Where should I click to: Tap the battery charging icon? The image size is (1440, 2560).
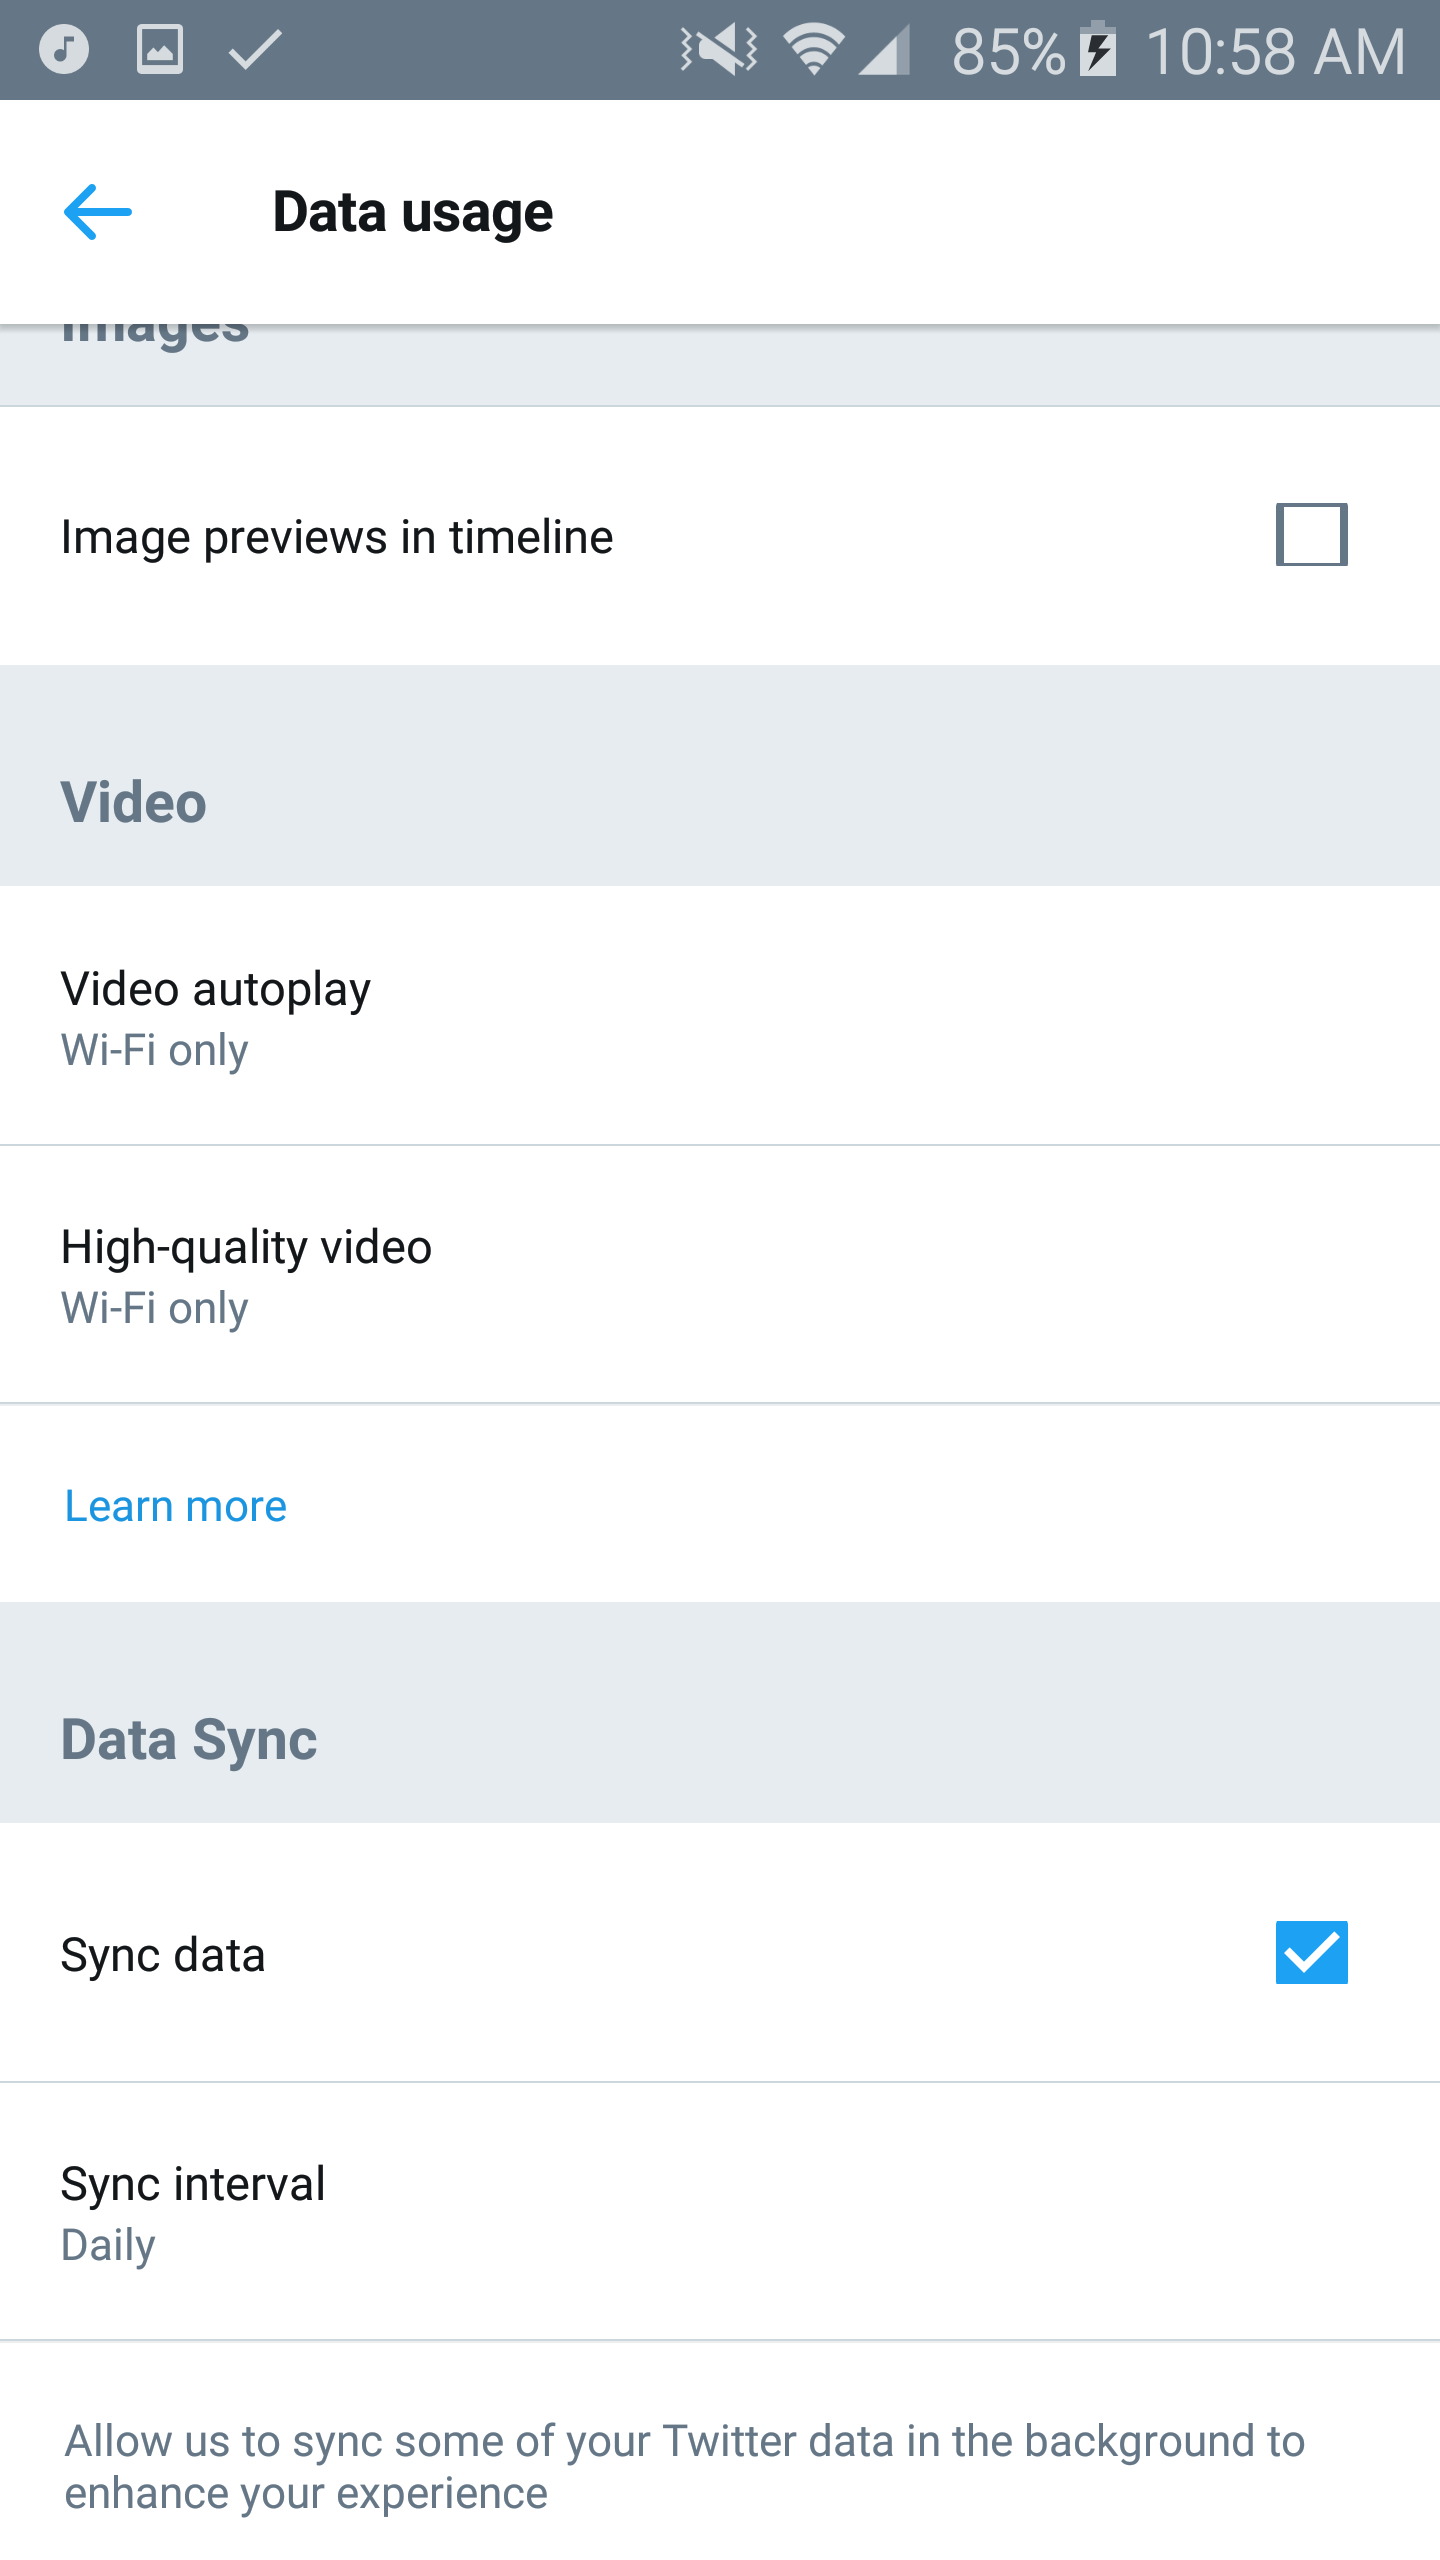(1098, 49)
